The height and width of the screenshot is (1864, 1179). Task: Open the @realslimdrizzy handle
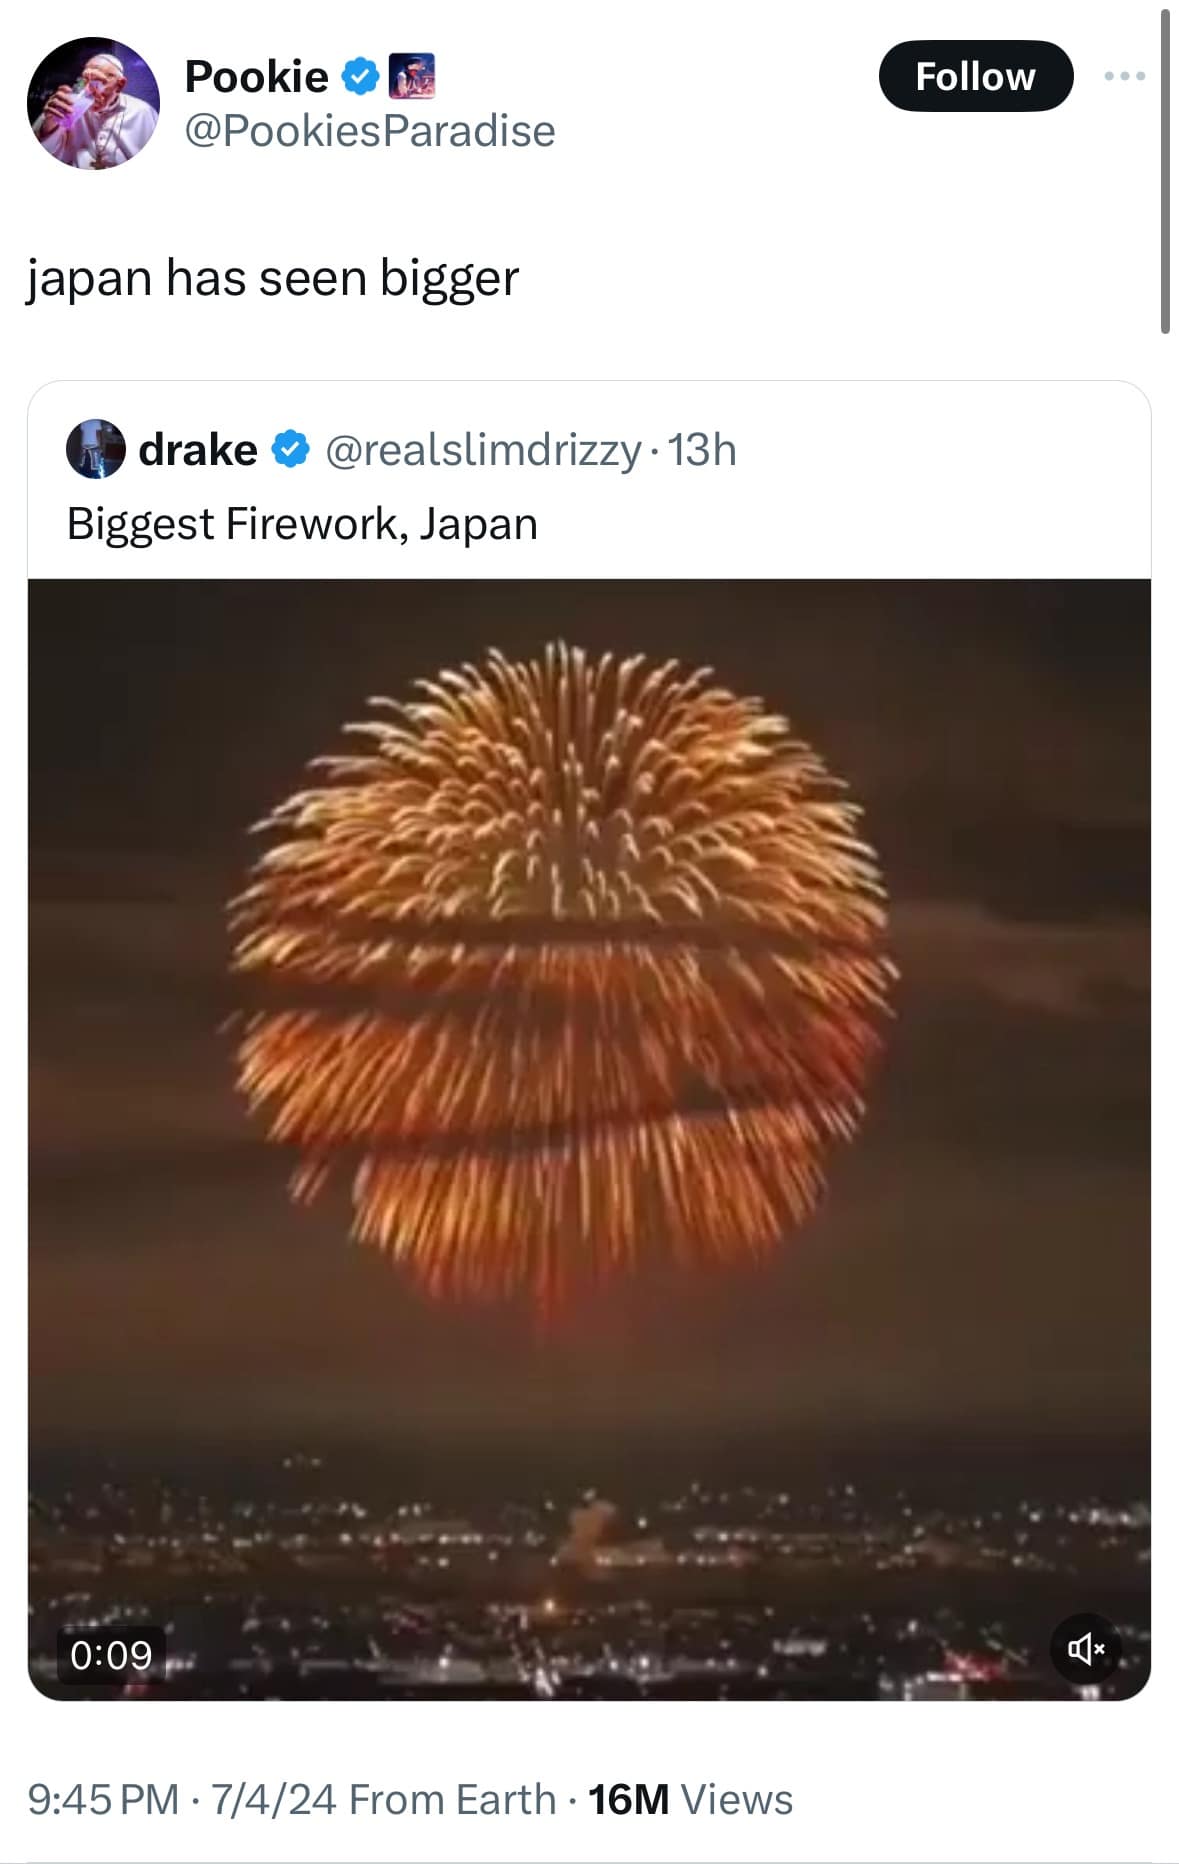483,450
